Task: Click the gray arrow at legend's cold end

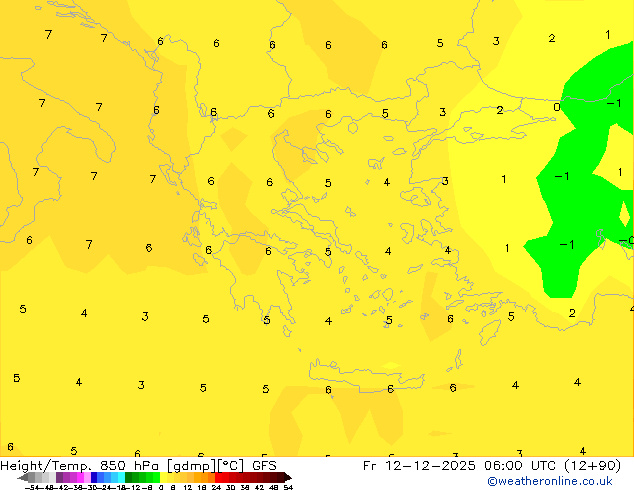Action: click(x=23, y=478)
